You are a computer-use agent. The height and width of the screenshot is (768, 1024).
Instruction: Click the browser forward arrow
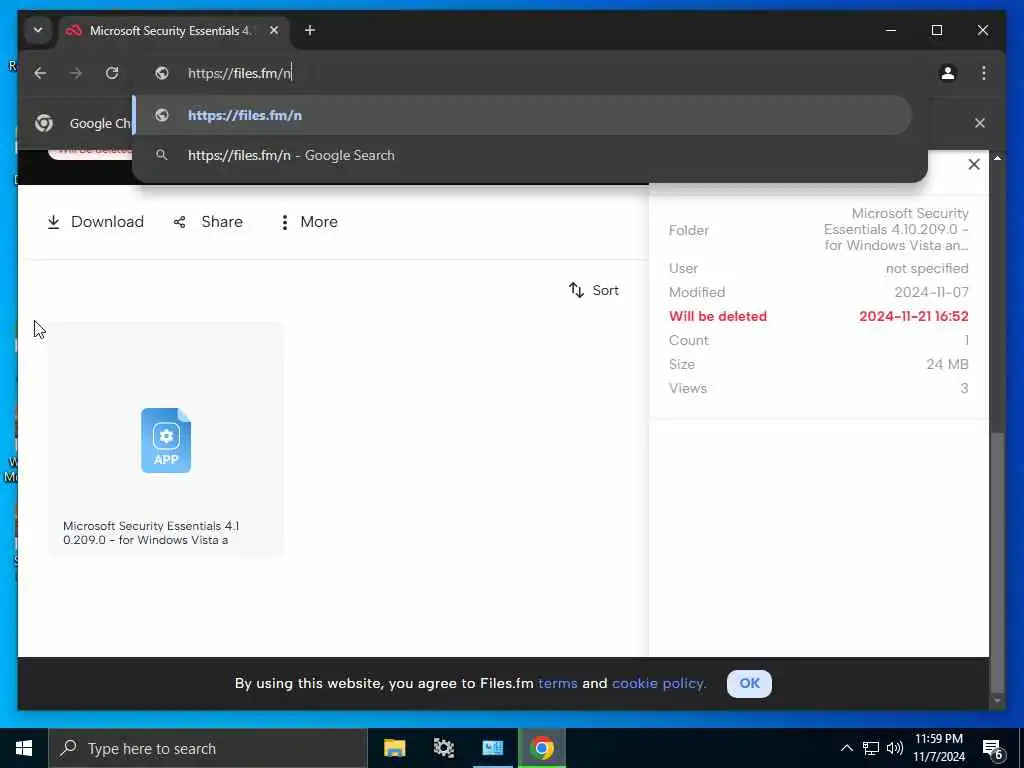(76, 73)
